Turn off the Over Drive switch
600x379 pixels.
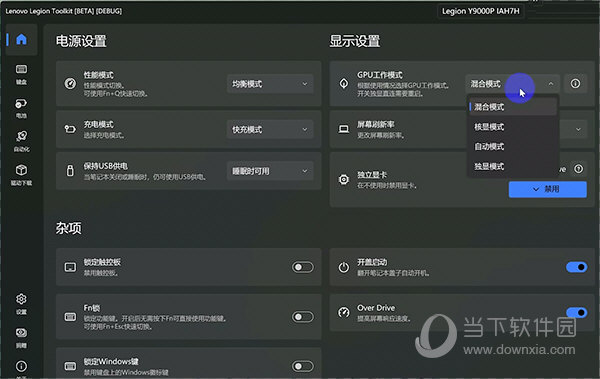point(577,312)
